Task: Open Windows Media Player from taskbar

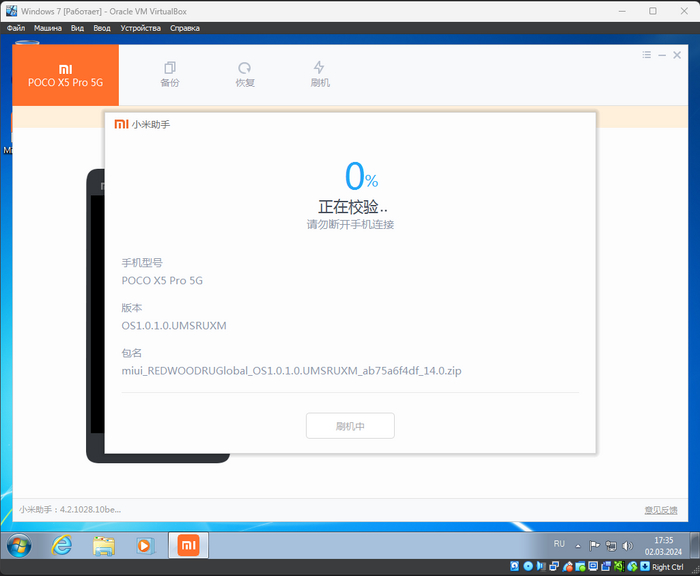Action: [x=145, y=546]
